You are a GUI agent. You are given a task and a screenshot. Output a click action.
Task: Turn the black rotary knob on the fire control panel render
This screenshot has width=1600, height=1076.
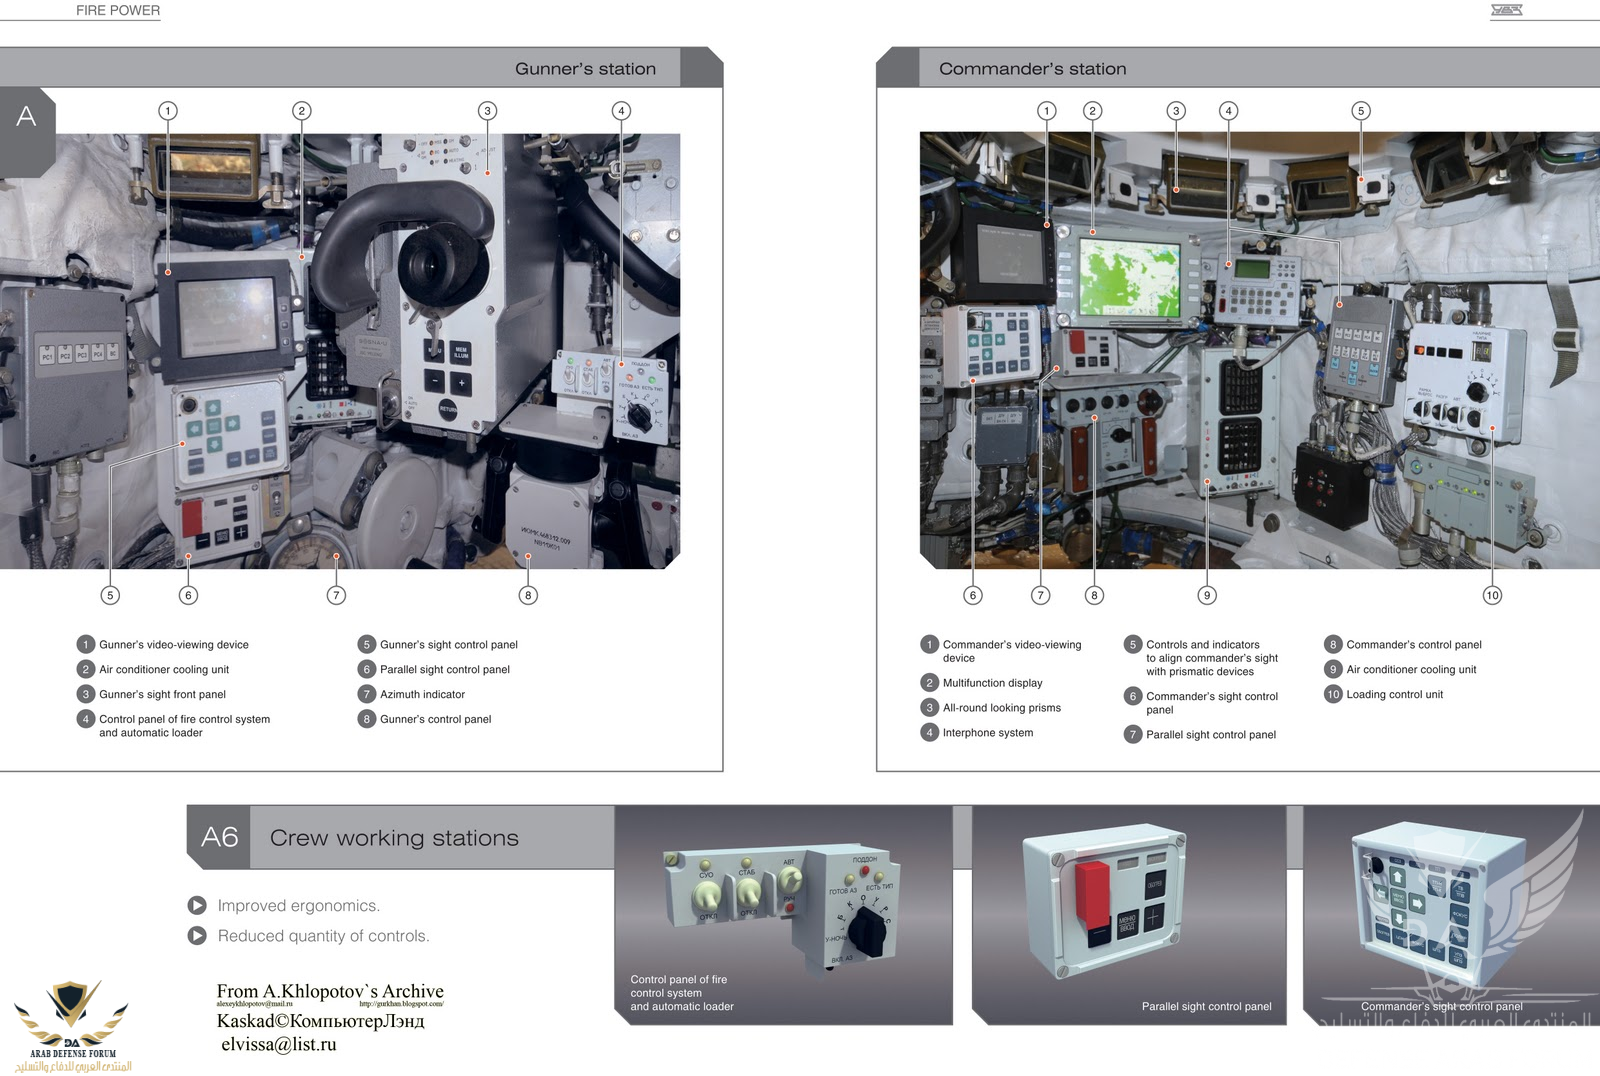click(866, 931)
